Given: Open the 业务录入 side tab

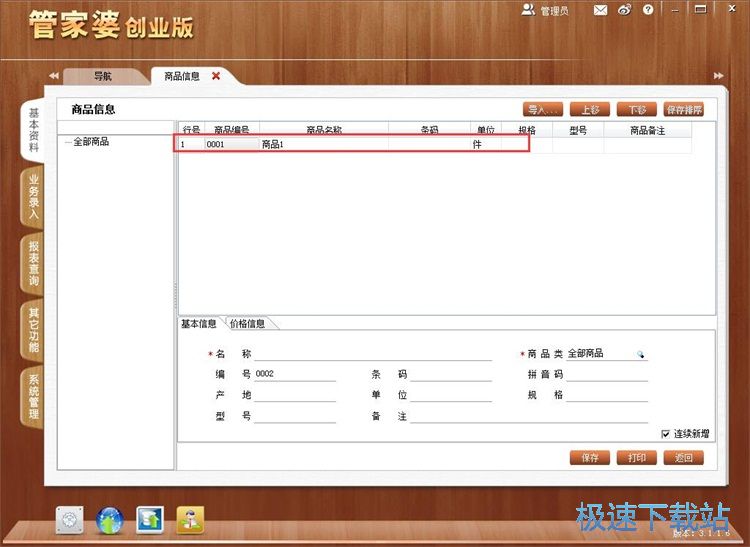Looking at the screenshot, I should pos(33,196).
